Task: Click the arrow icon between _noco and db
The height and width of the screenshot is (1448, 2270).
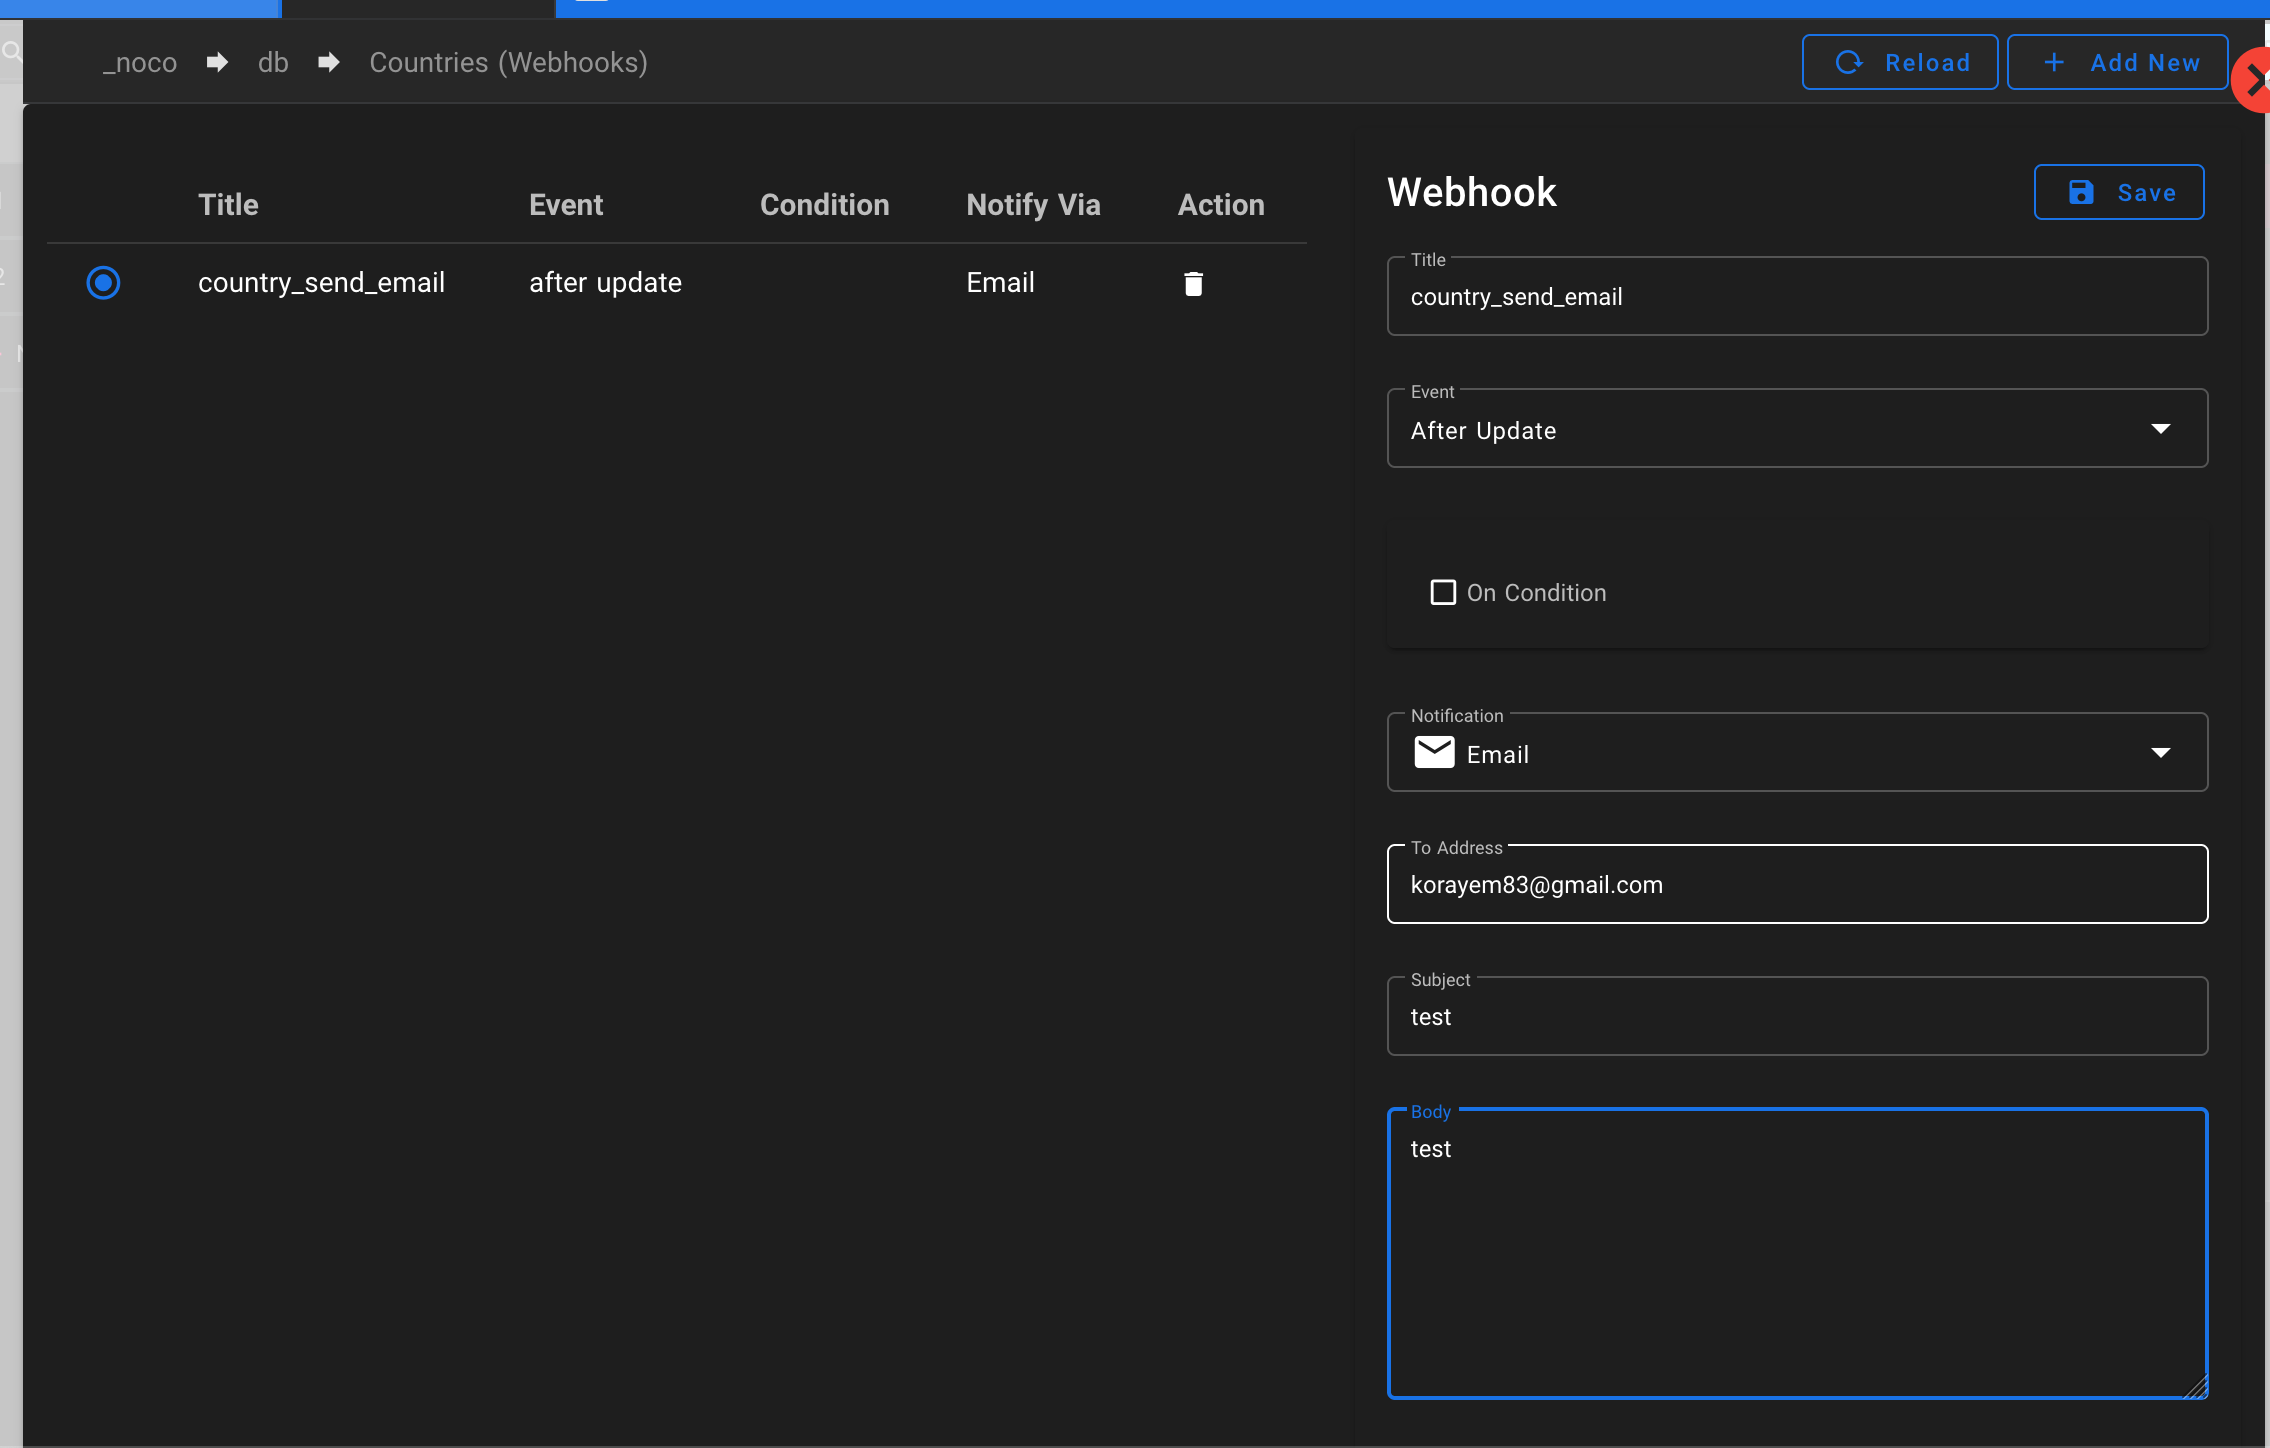Action: click(216, 62)
